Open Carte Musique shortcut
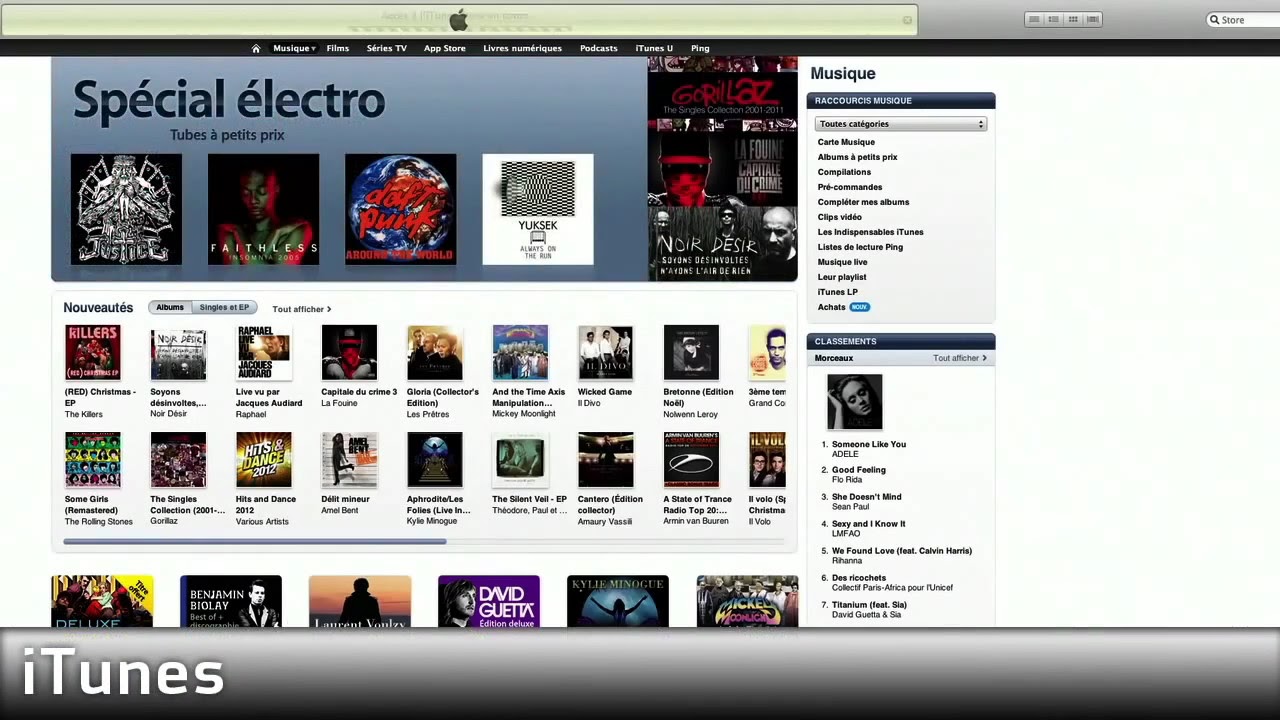Screen dimensions: 1280x720 coord(846,142)
